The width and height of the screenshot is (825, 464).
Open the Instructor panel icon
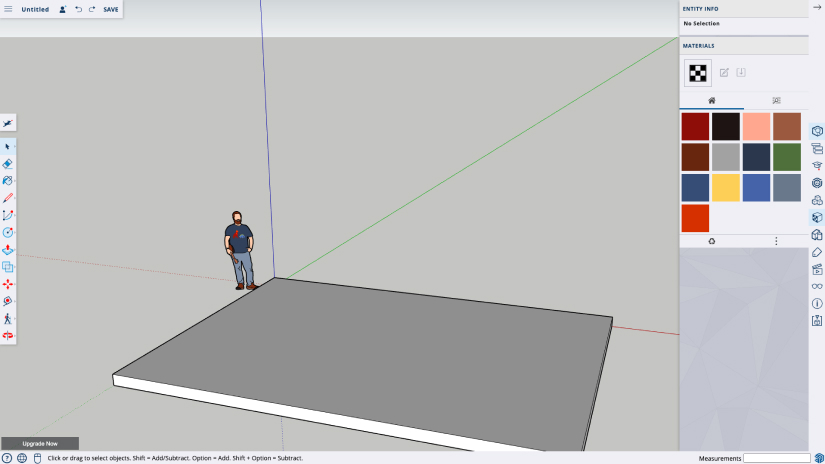pyautogui.click(x=817, y=166)
